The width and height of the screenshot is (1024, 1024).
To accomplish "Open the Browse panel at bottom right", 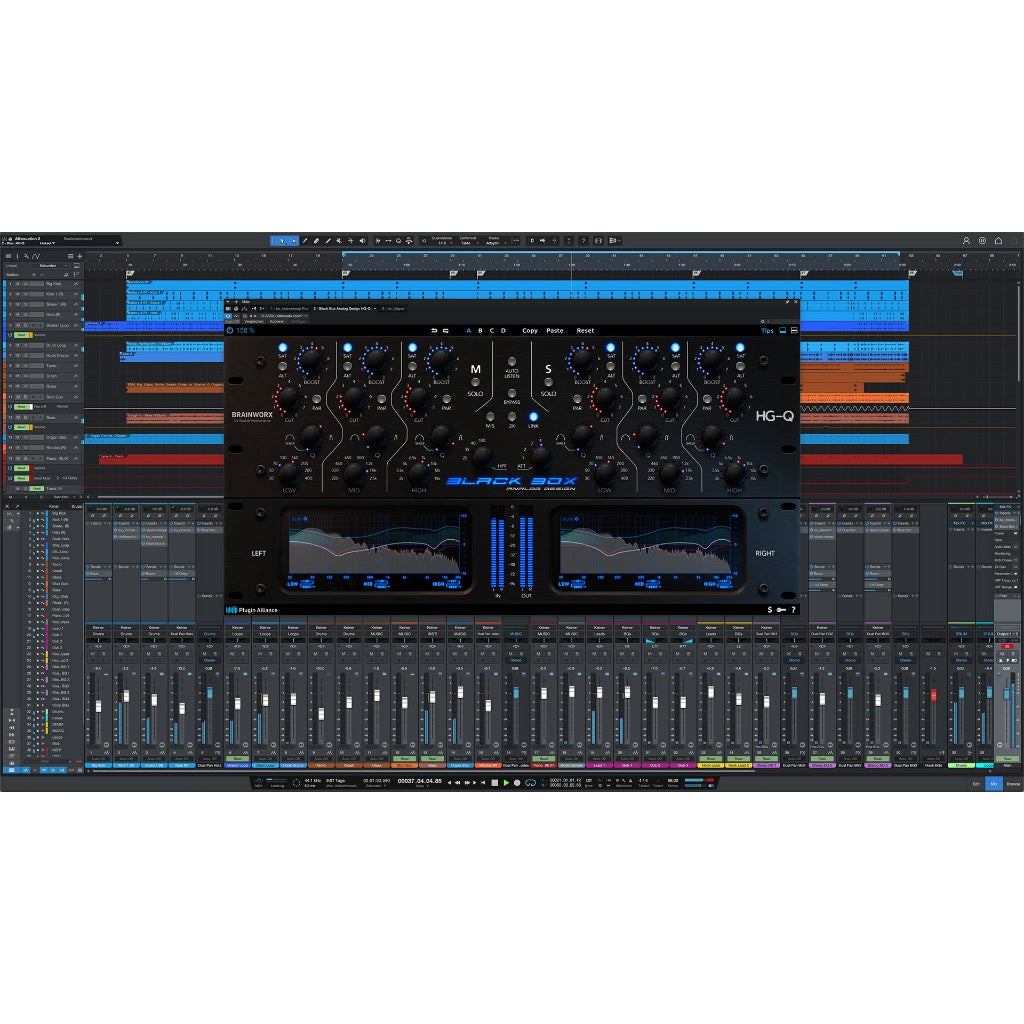I will pos(1013,783).
